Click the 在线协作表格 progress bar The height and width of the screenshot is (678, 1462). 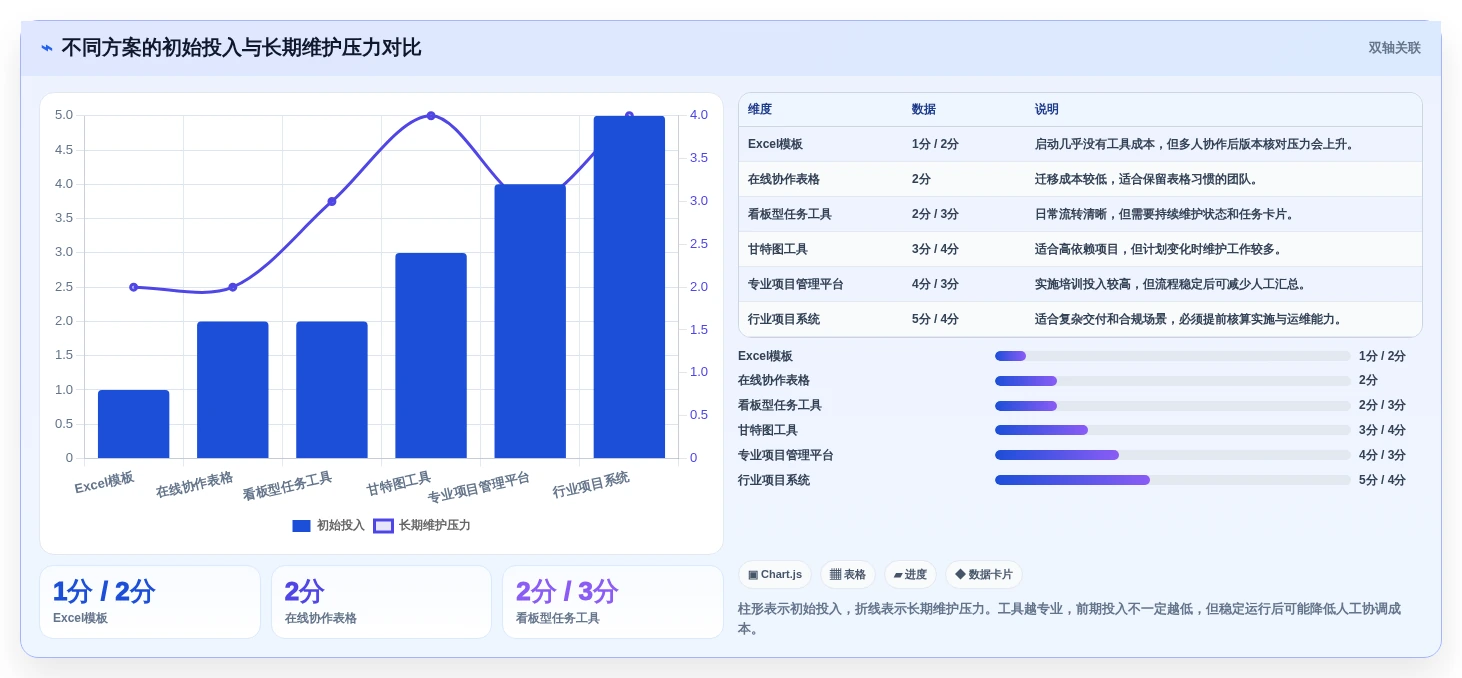(x=1172, y=381)
